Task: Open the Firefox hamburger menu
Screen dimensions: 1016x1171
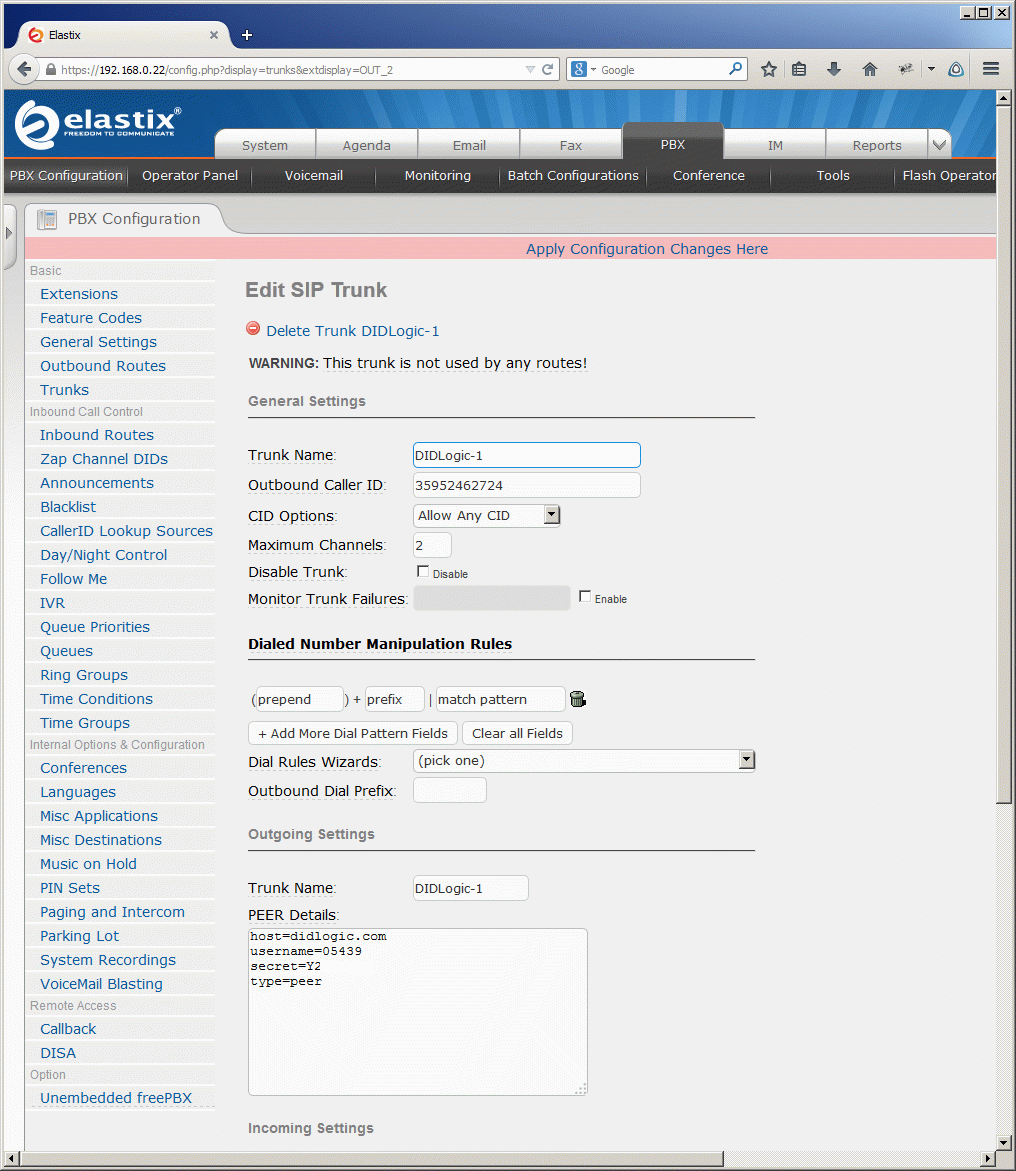Action: pos(991,69)
